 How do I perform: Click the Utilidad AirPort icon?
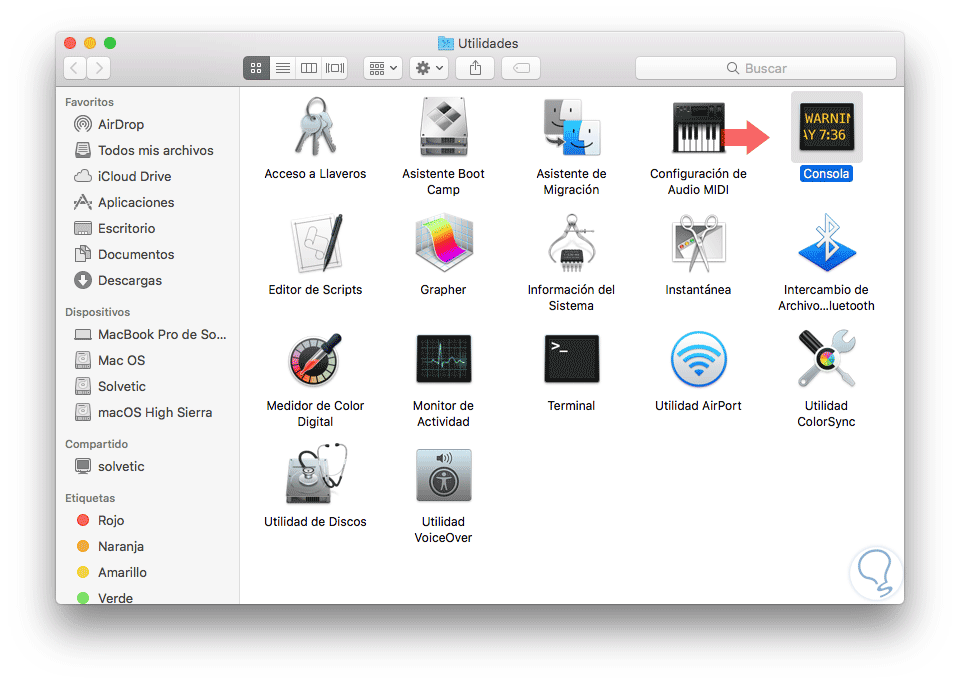click(x=699, y=359)
